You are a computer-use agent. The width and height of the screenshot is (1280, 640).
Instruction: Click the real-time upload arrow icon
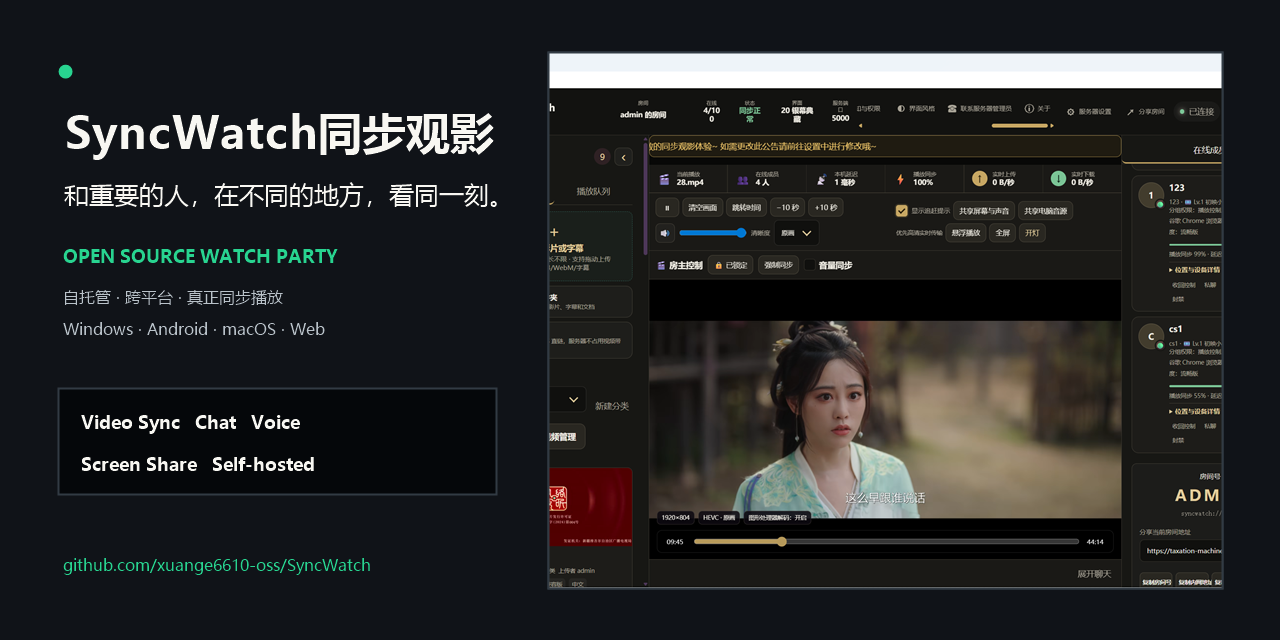point(979,179)
